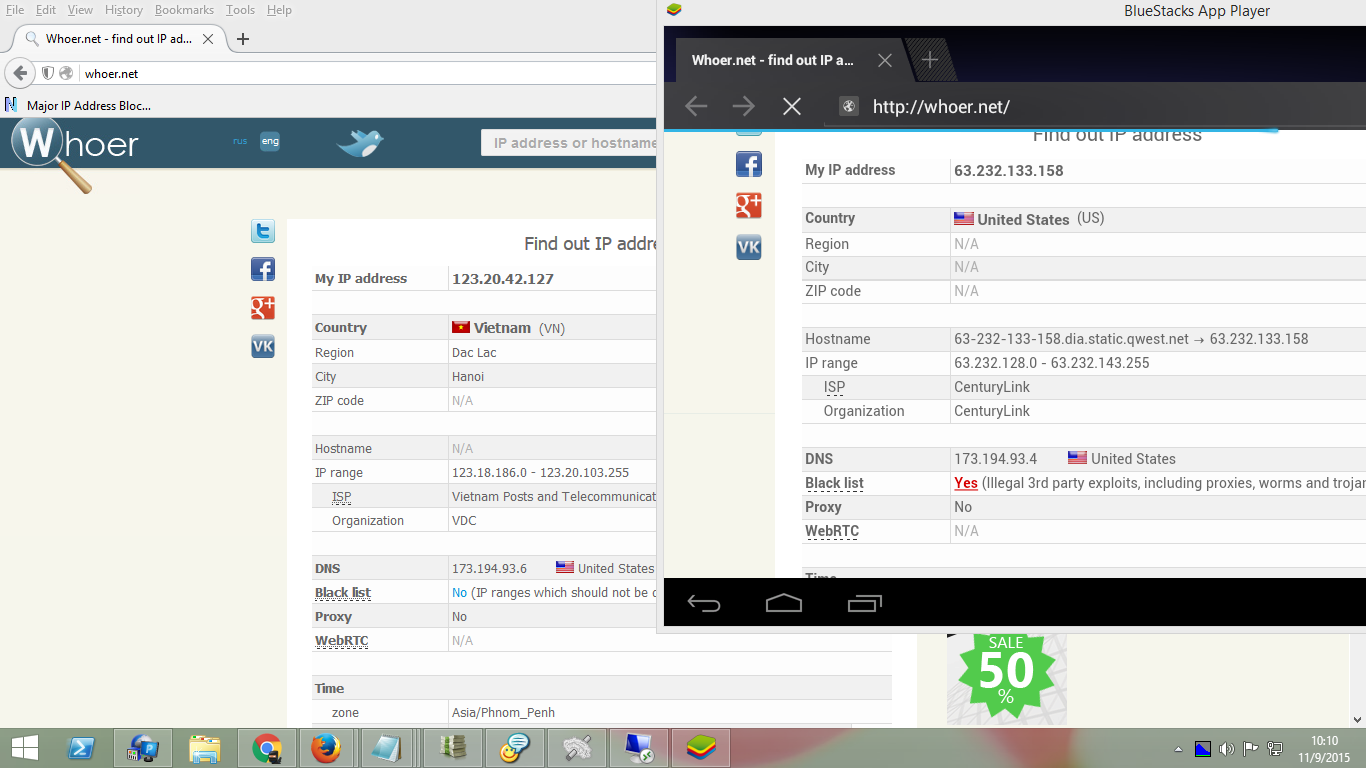Go back in the Firefox window

pos(20,73)
